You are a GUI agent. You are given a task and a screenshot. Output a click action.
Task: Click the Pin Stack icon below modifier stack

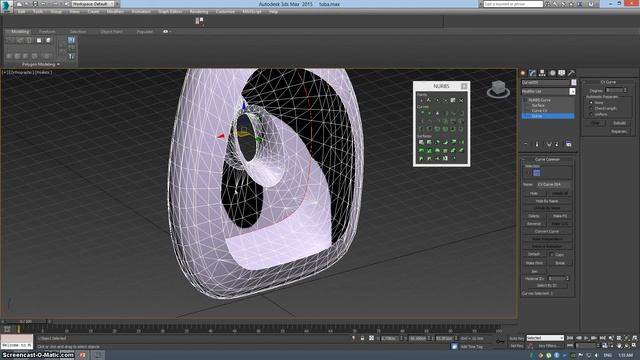pyautogui.click(x=526, y=144)
